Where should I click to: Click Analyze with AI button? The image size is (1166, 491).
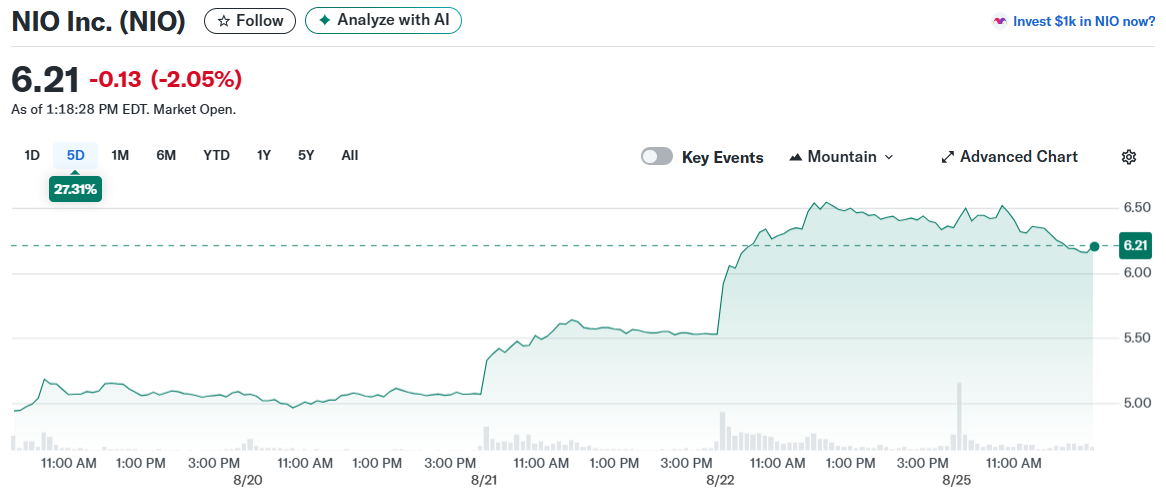click(384, 20)
